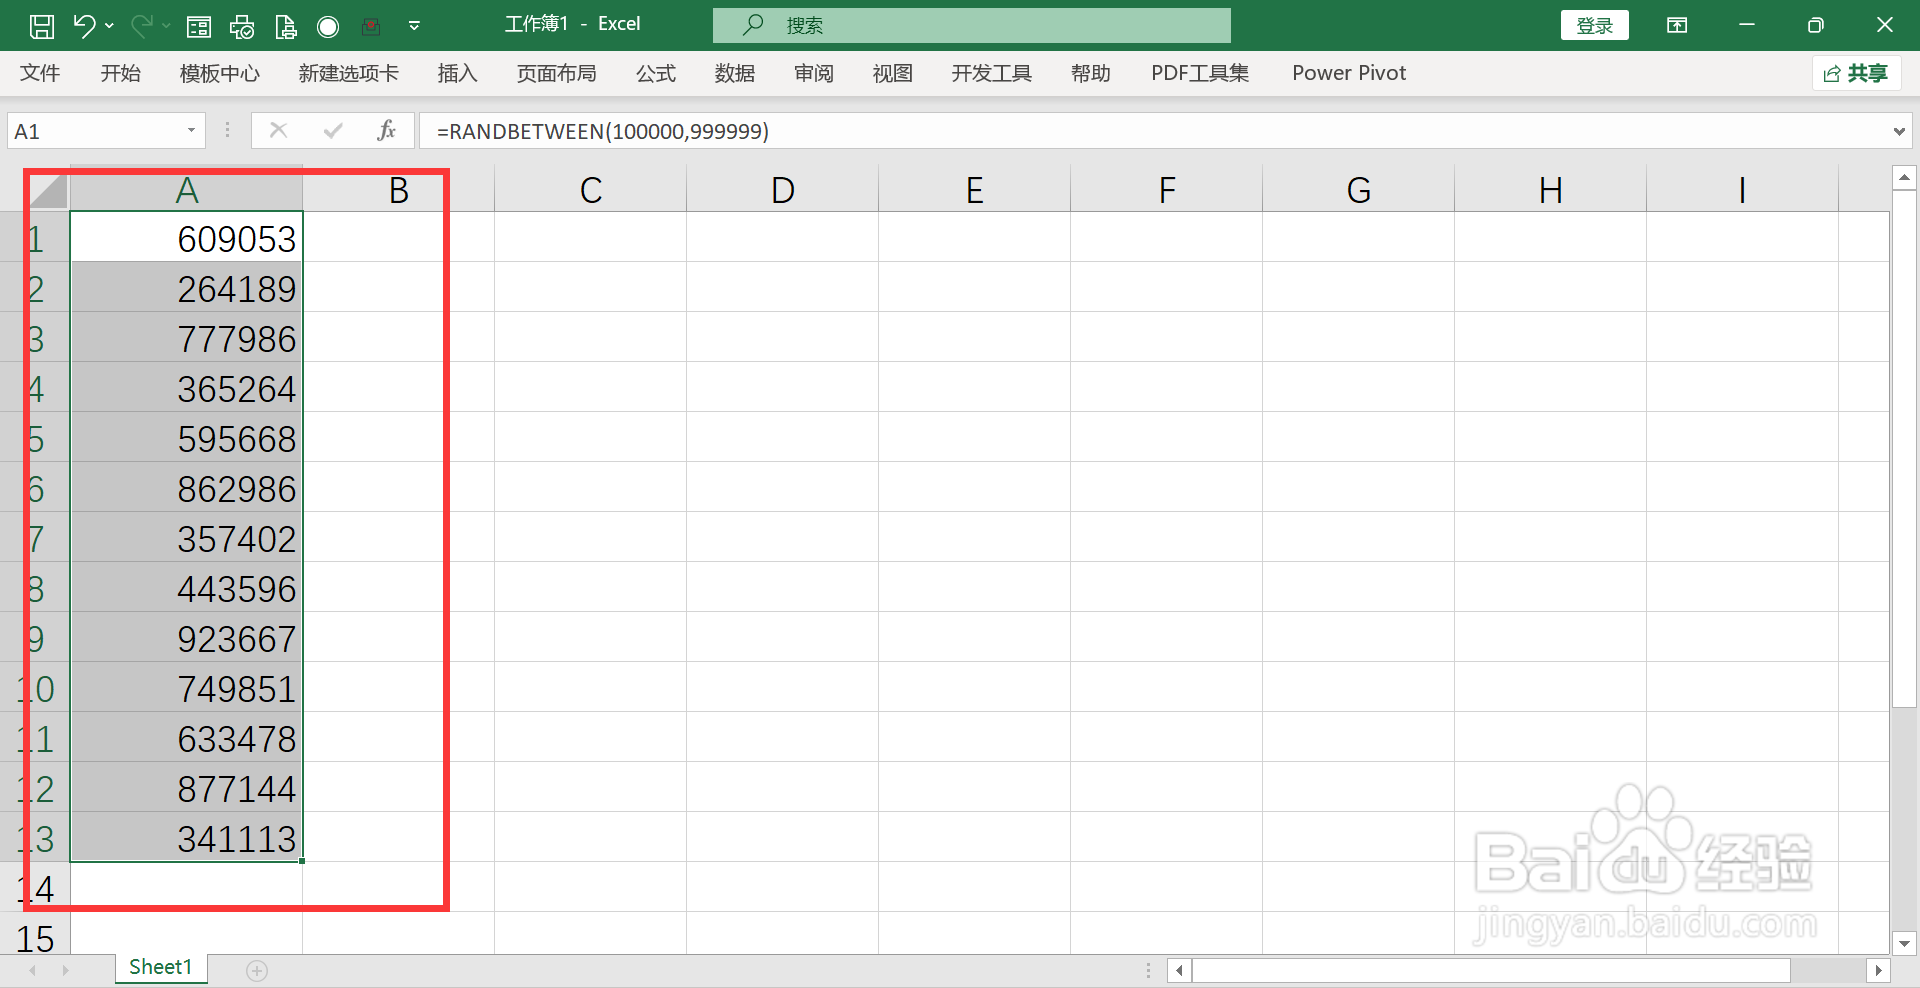Image resolution: width=1920 pixels, height=988 pixels.
Task: Click the vertical scrollbar down arrow
Action: 1904,943
